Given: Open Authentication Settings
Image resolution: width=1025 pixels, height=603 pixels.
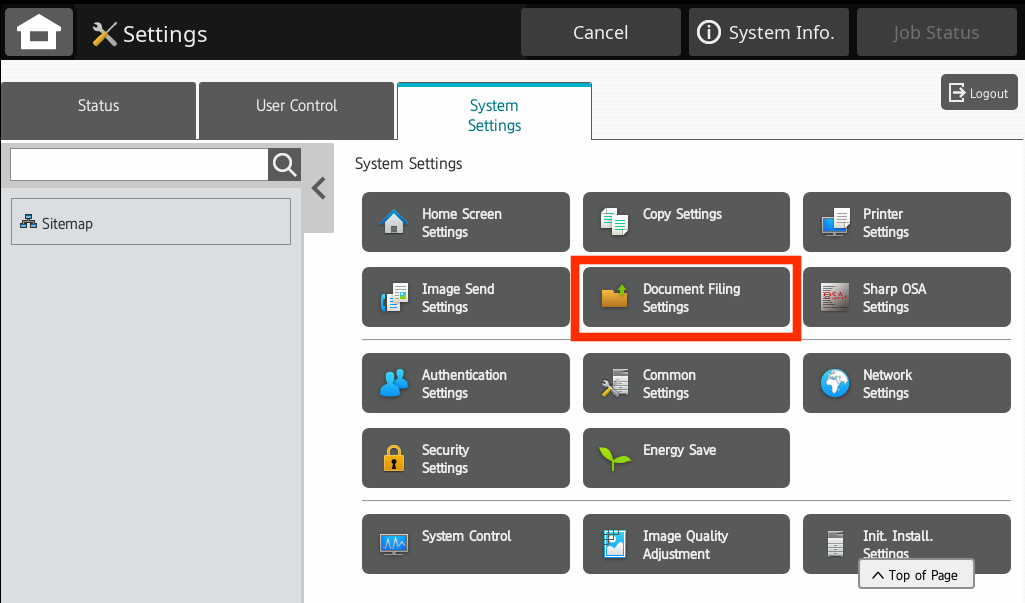Looking at the screenshot, I should click(x=465, y=383).
